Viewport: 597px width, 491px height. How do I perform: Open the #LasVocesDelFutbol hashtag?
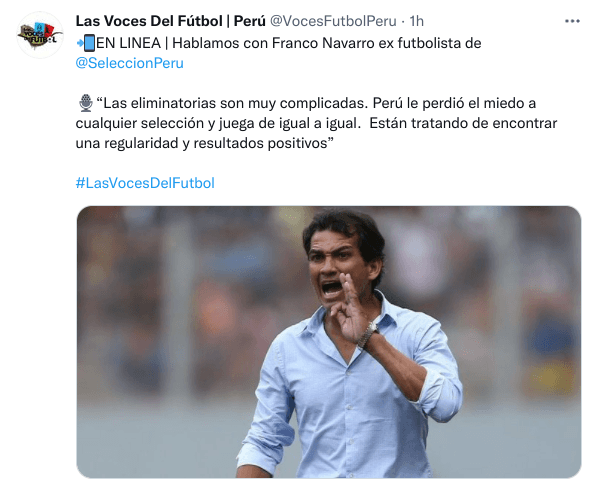[x=145, y=183]
